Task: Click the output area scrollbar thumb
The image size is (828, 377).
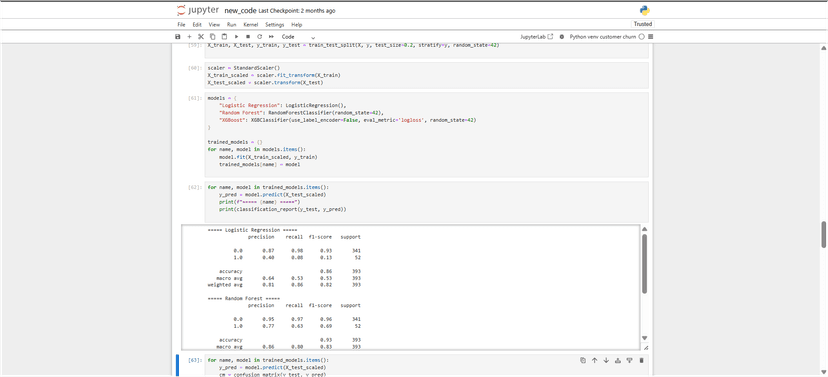Action: tap(644, 263)
